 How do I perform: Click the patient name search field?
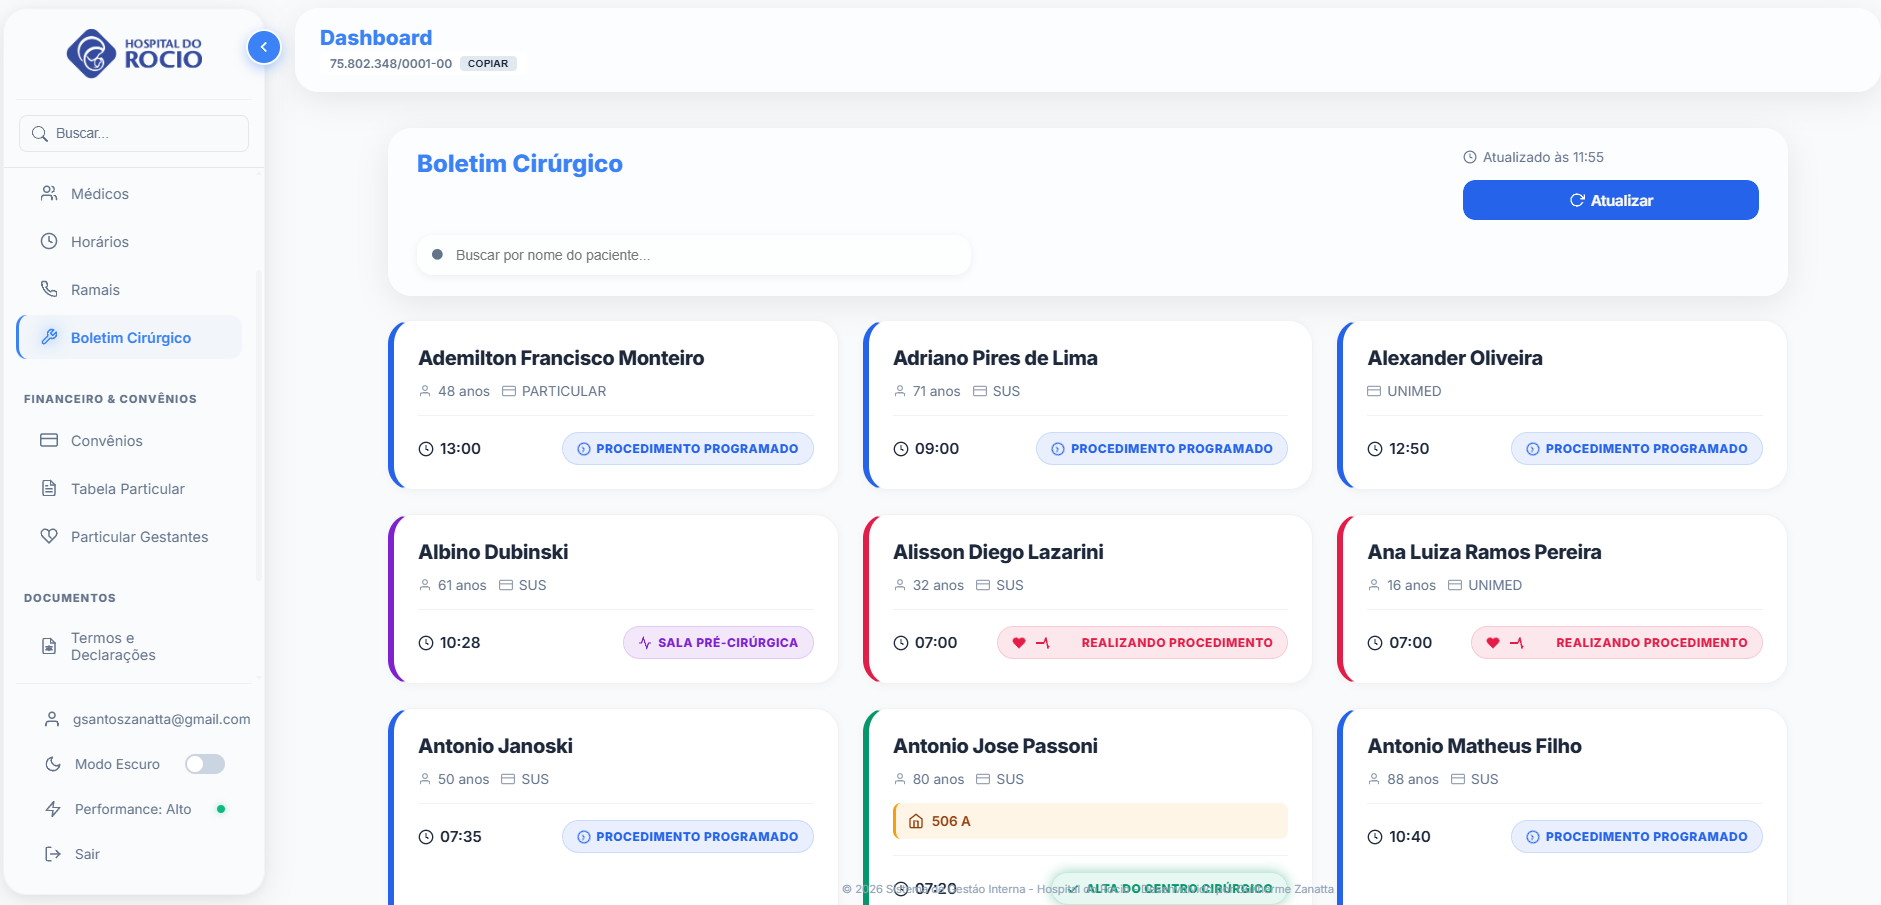click(x=694, y=255)
